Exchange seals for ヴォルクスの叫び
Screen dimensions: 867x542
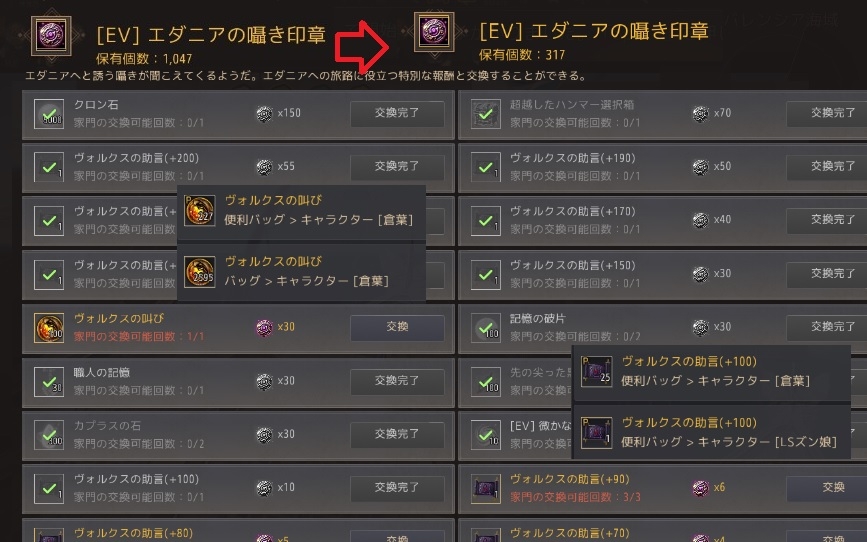[x=397, y=327]
